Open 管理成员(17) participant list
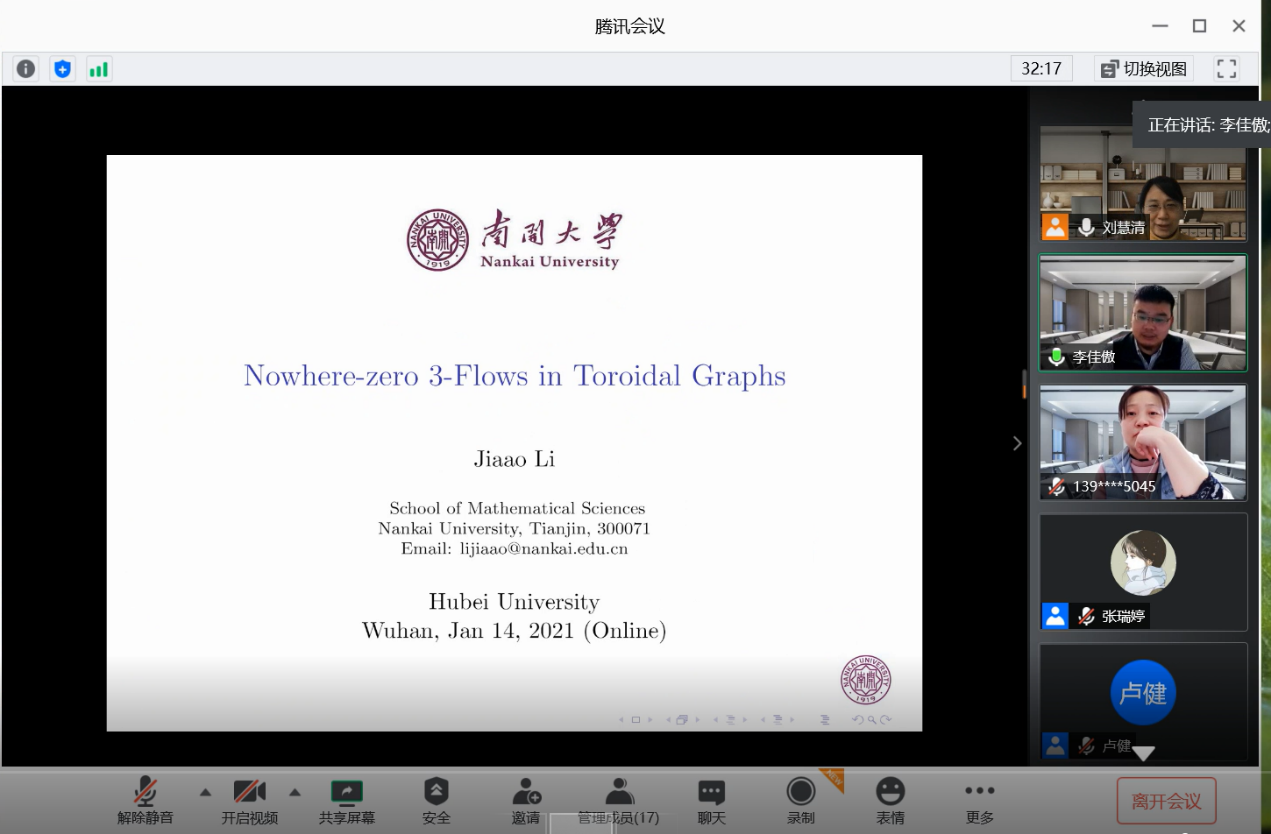The image size is (1271, 834). click(x=619, y=801)
